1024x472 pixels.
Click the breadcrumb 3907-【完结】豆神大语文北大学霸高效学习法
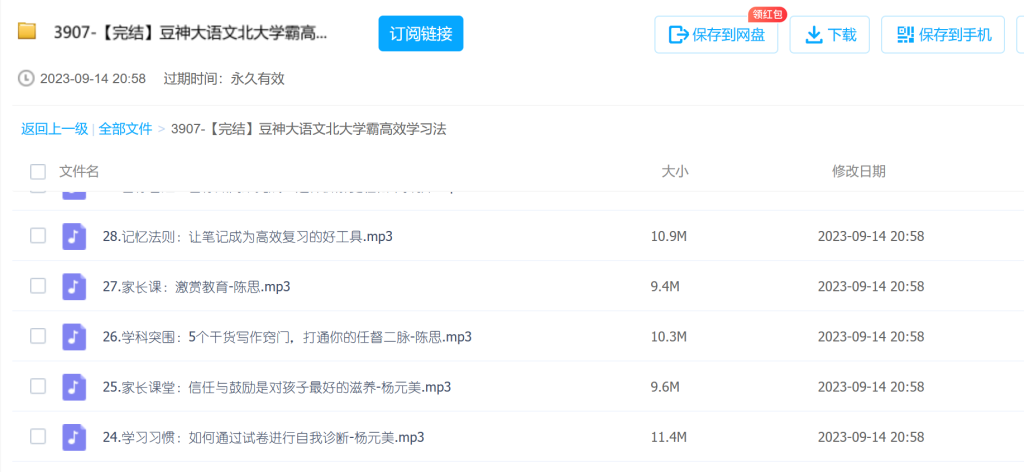coord(308,129)
